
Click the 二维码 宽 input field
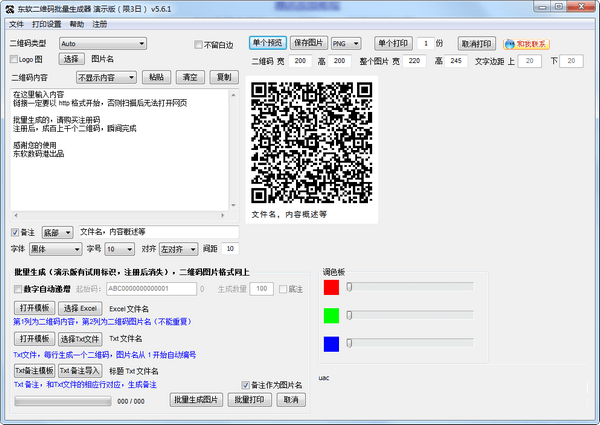[301, 61]
